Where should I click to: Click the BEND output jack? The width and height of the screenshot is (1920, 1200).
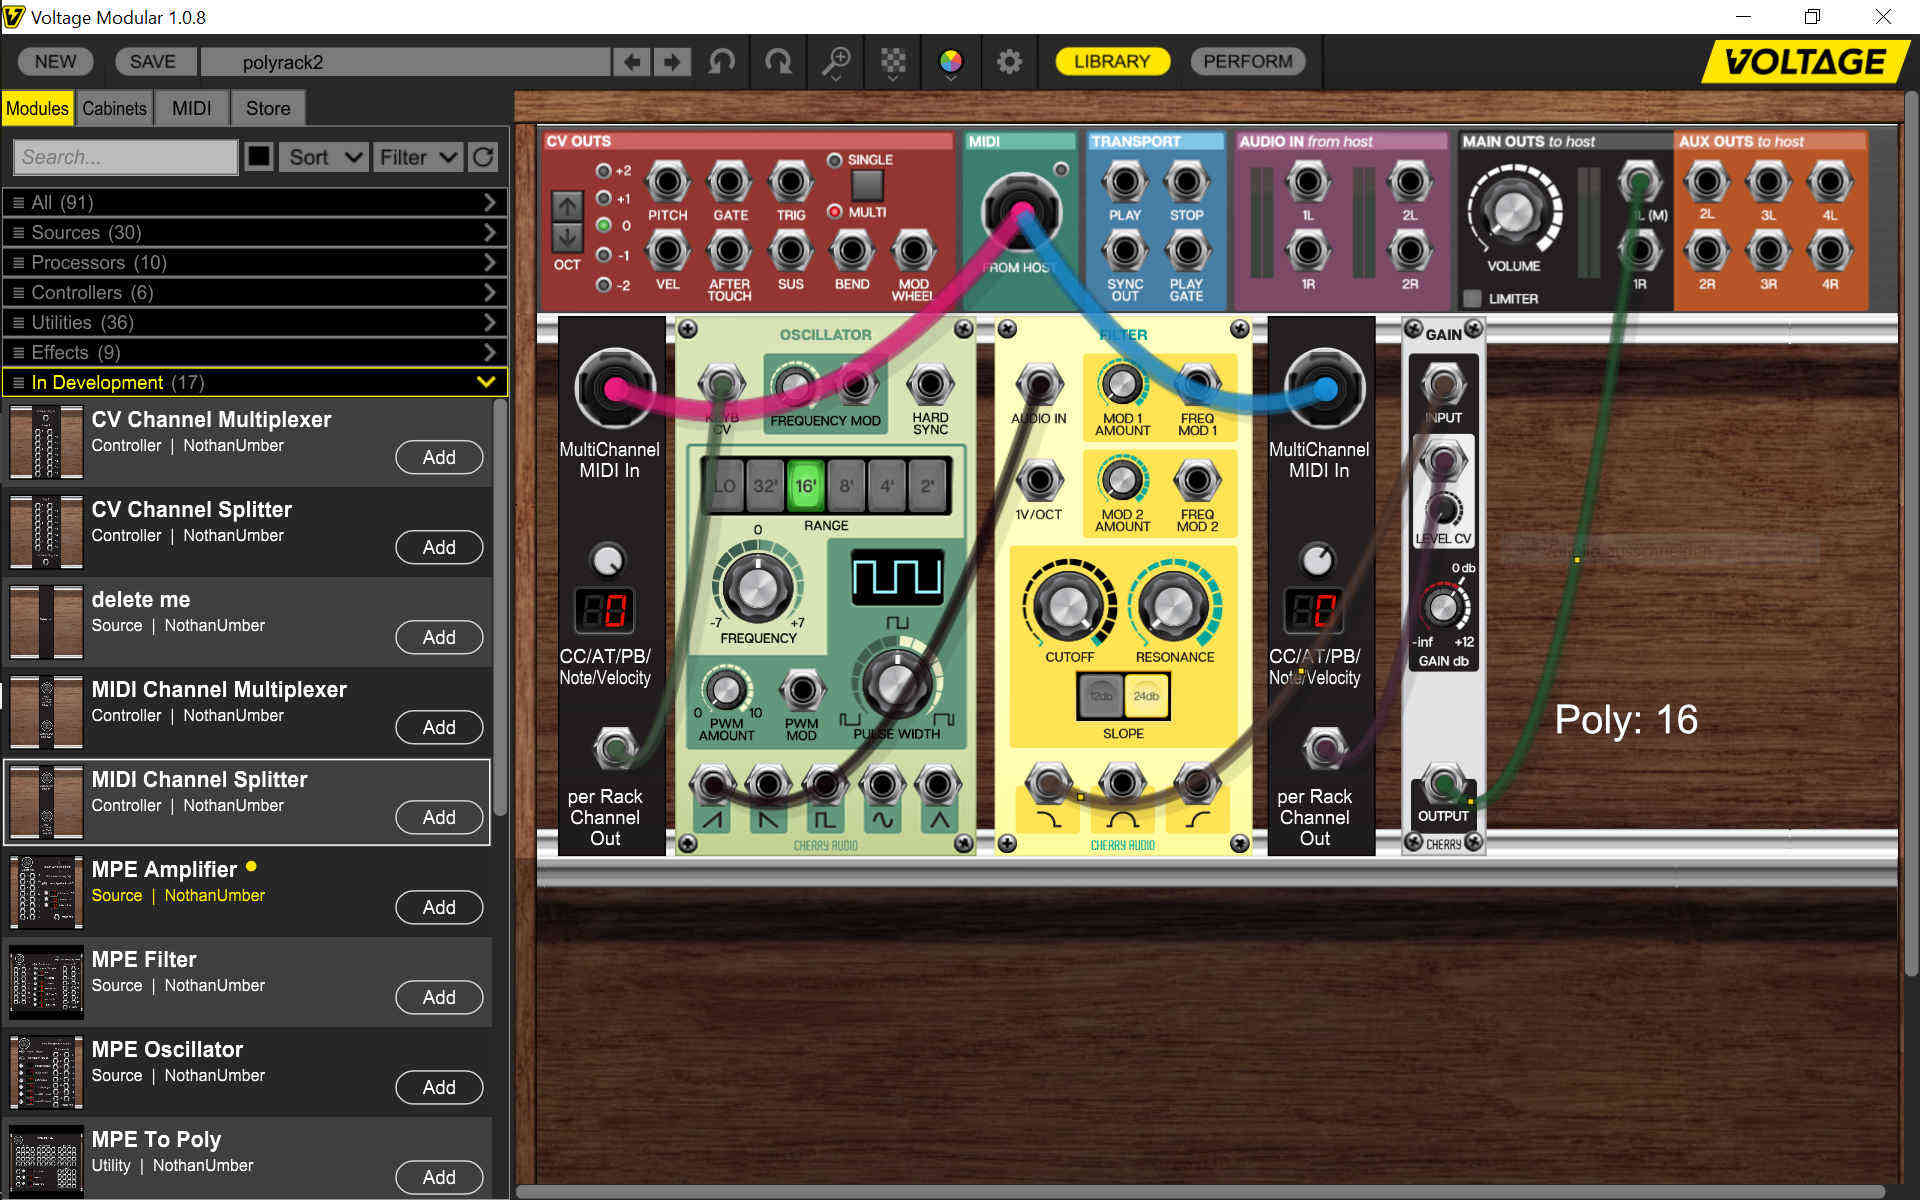(852, 251)
